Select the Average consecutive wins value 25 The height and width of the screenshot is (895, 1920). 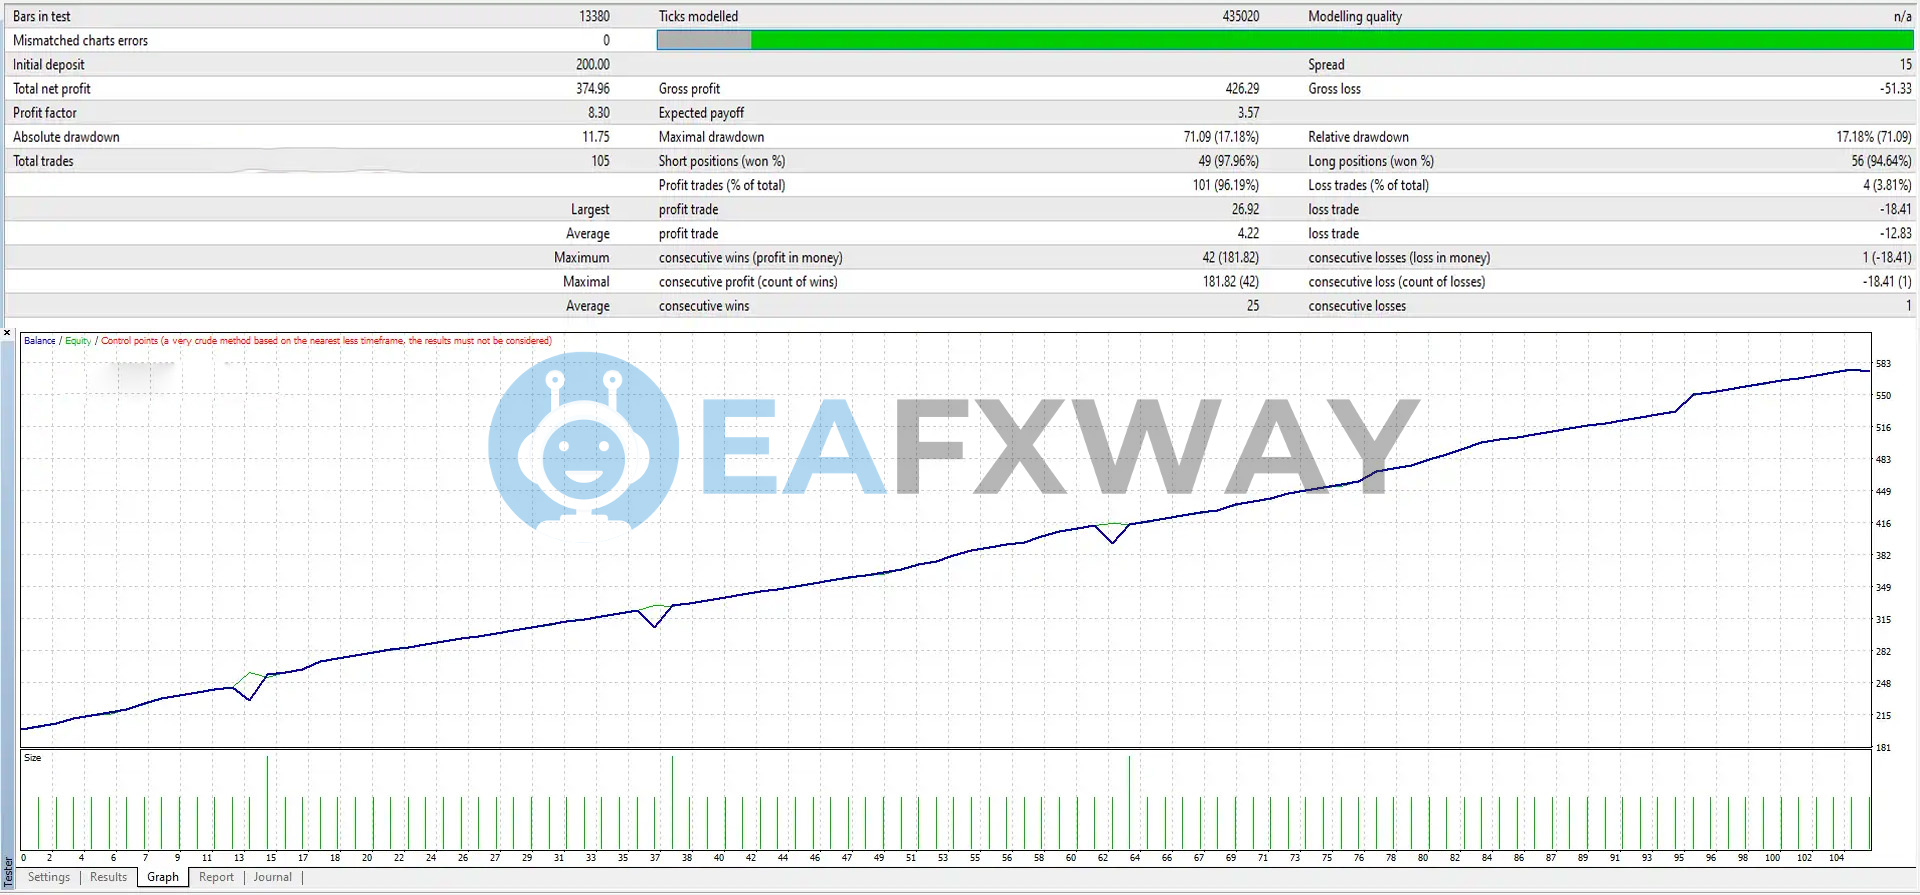pos(1253,306)
